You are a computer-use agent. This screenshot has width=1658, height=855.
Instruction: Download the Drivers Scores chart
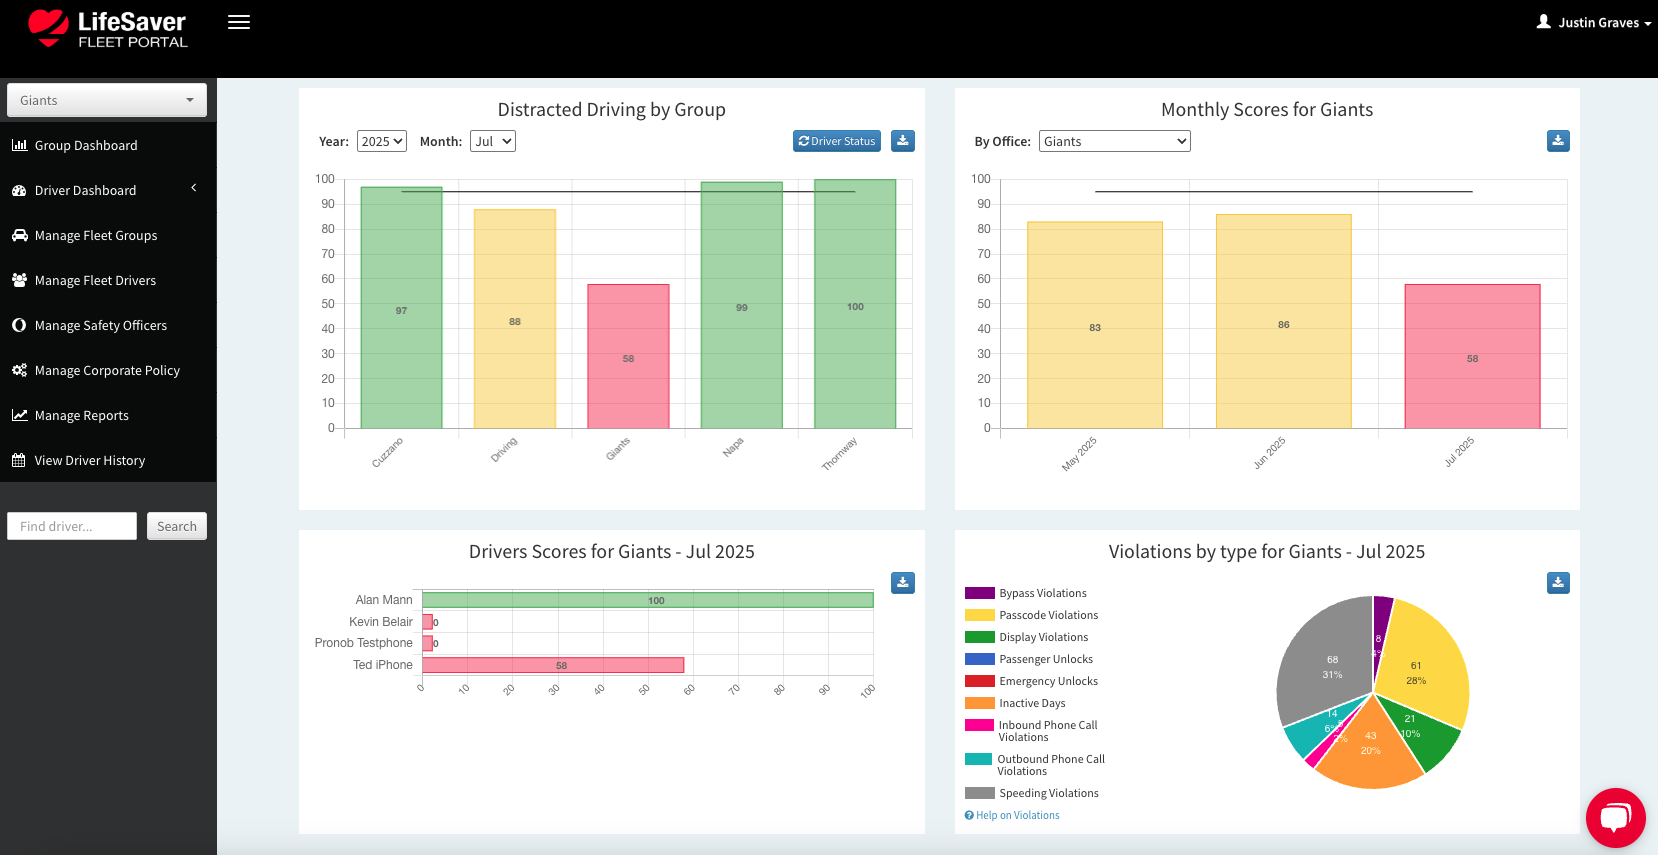tap(902, 583)
